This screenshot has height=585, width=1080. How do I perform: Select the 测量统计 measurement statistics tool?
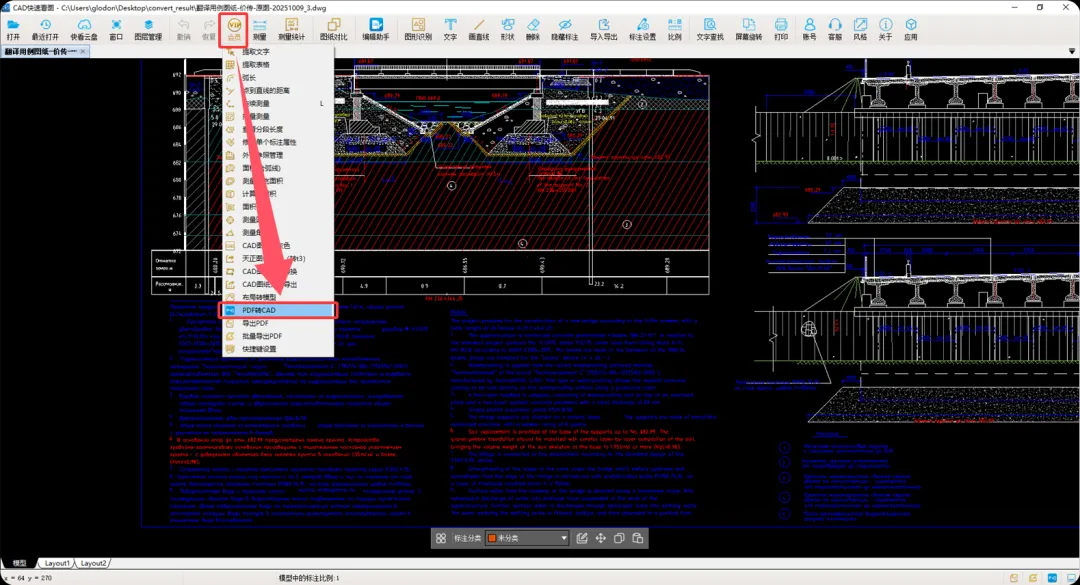292,28
